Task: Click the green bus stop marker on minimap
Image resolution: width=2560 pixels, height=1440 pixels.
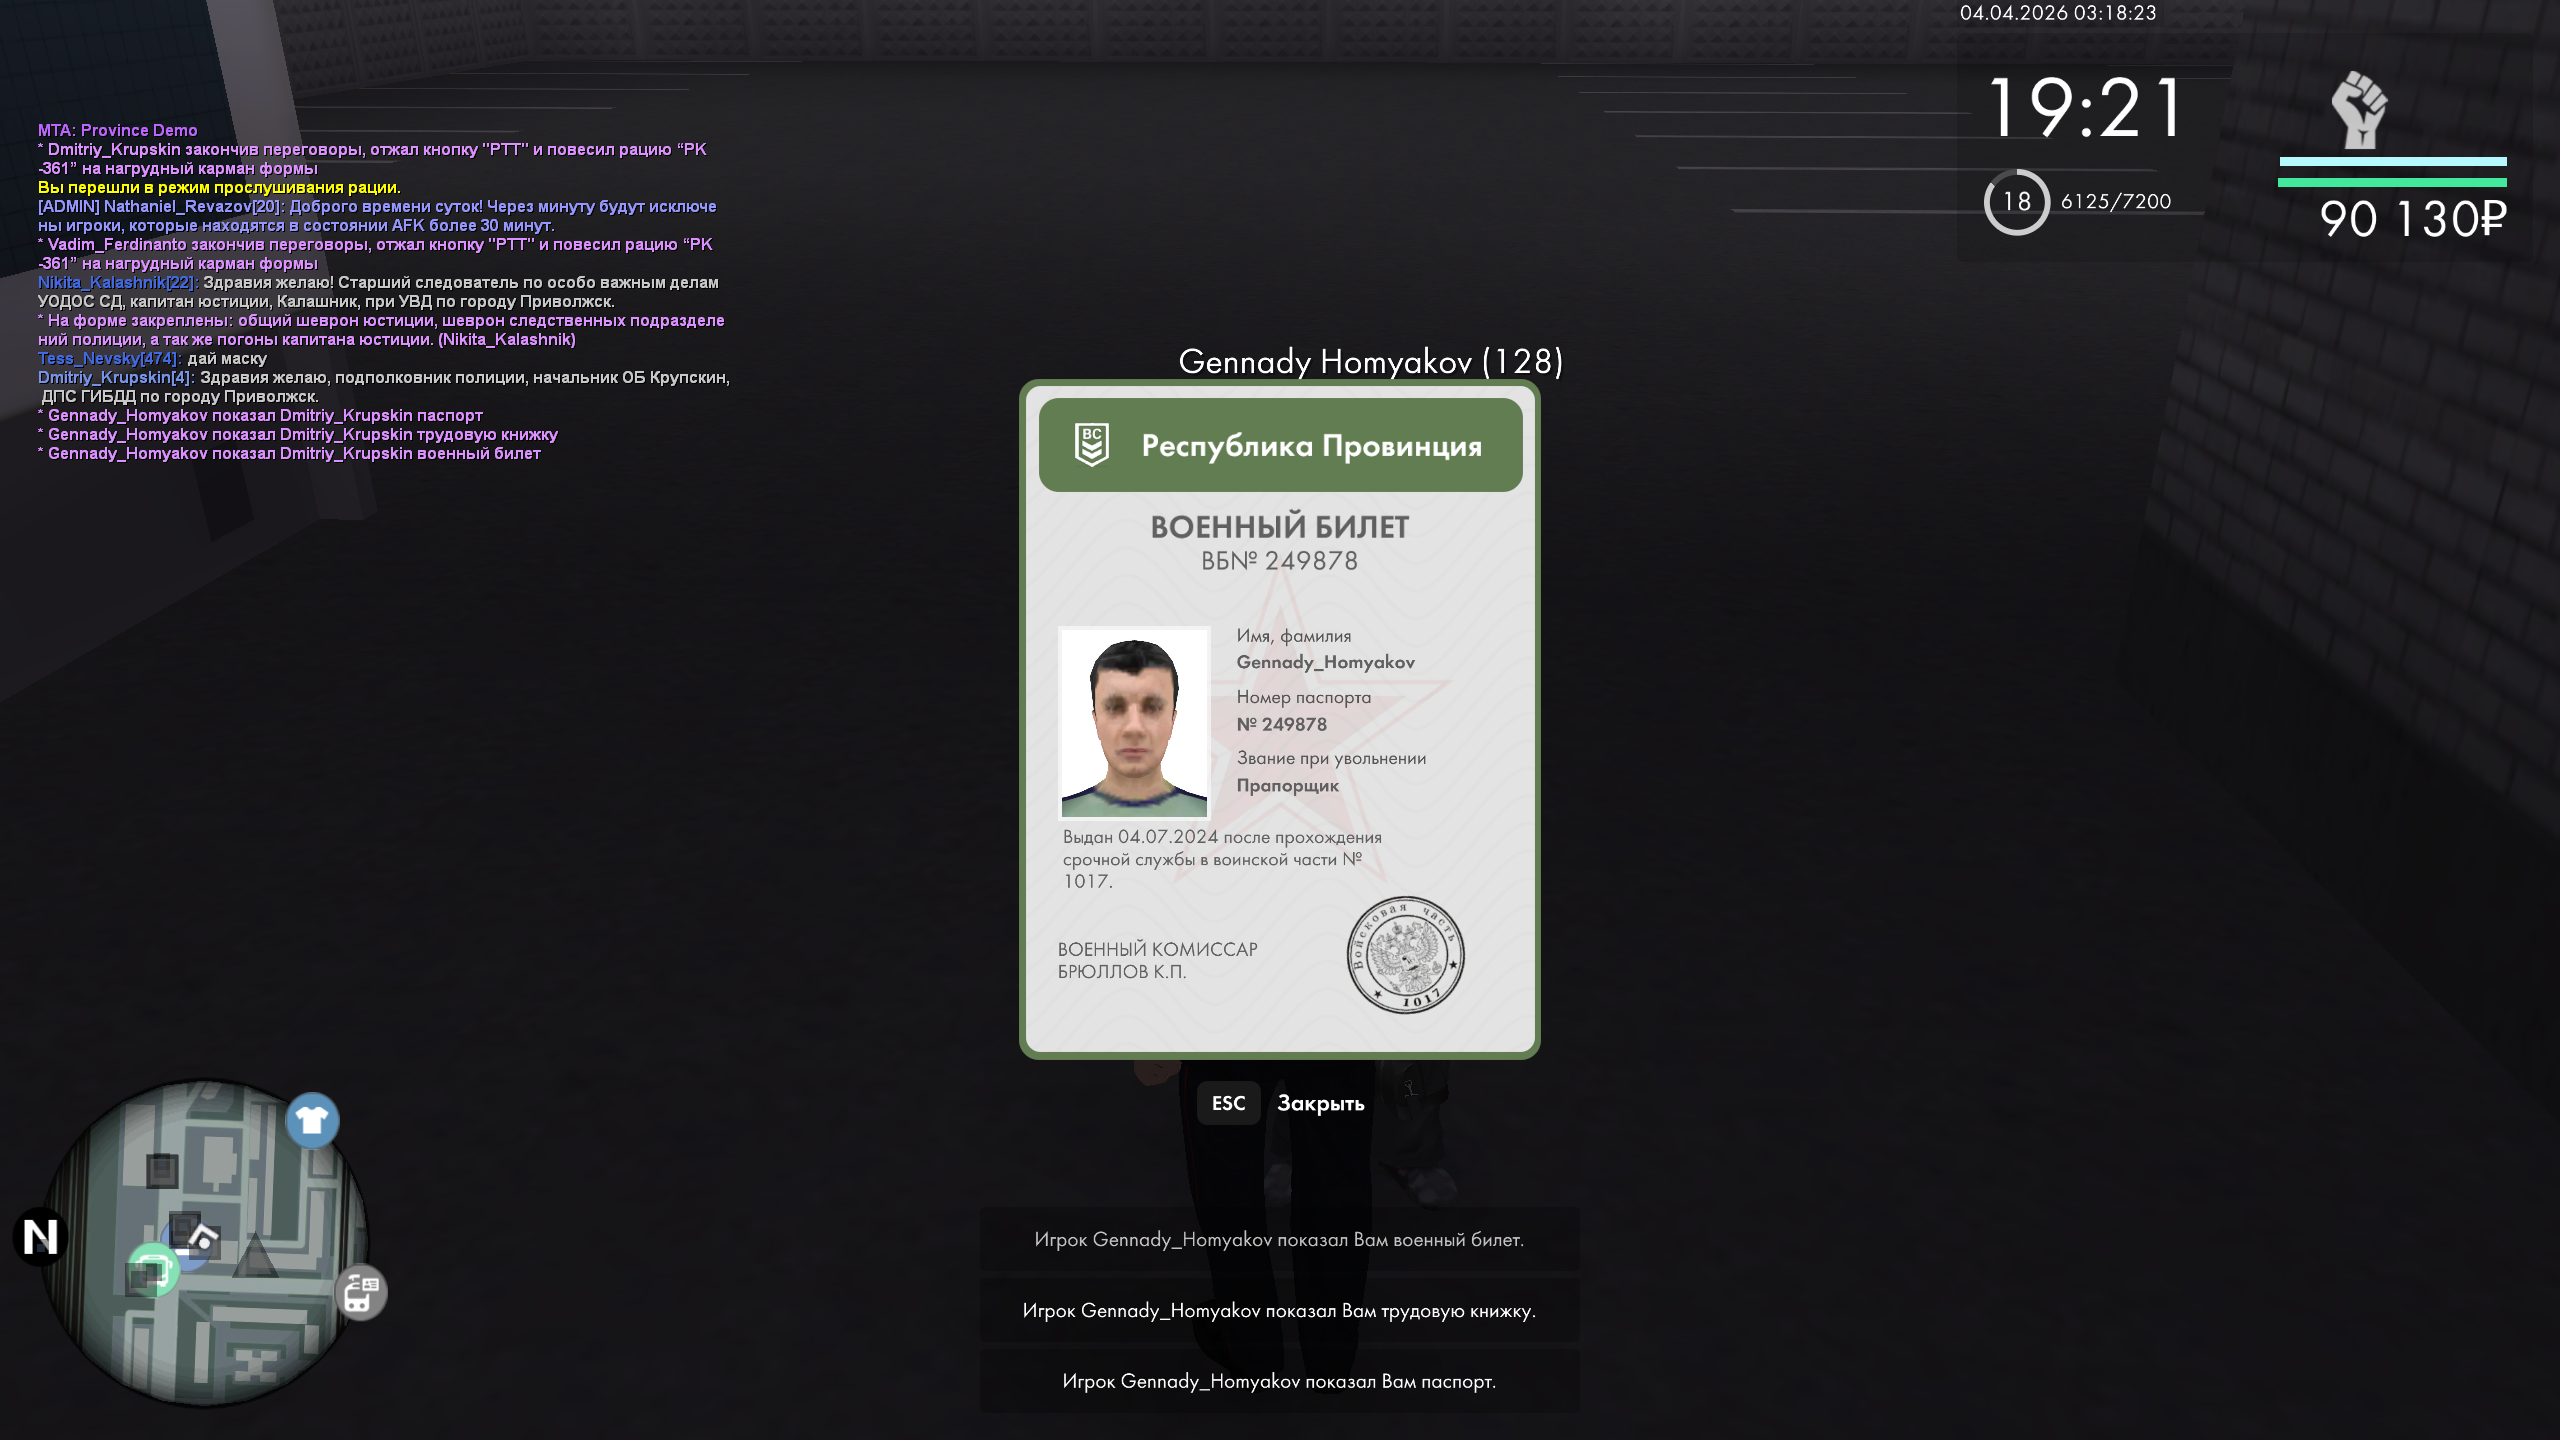Action: (153, 1270)
